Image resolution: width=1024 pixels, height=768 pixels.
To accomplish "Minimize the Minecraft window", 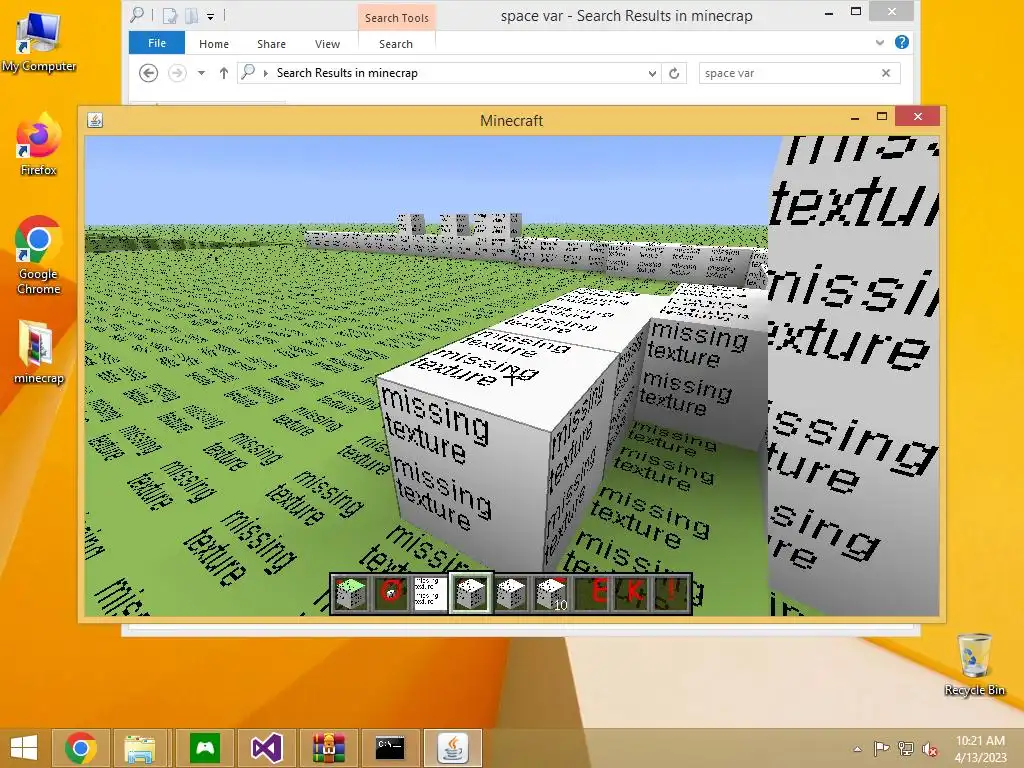I will pos(854,117).
